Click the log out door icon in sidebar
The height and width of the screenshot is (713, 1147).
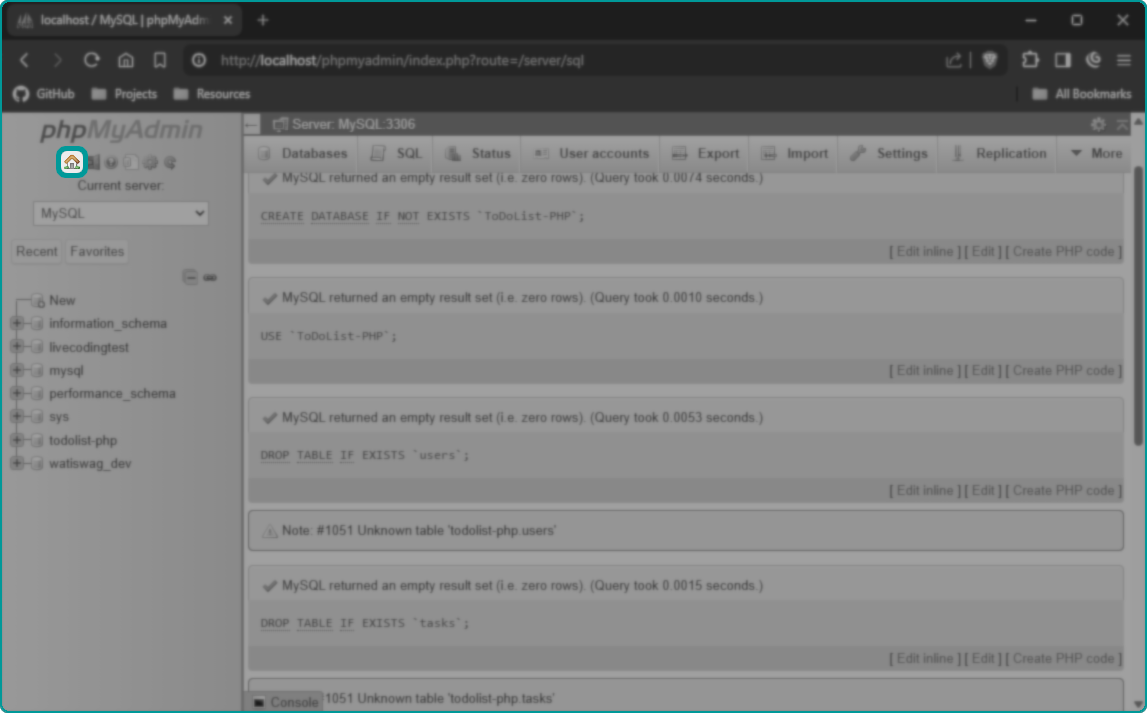tap(92, 162)
